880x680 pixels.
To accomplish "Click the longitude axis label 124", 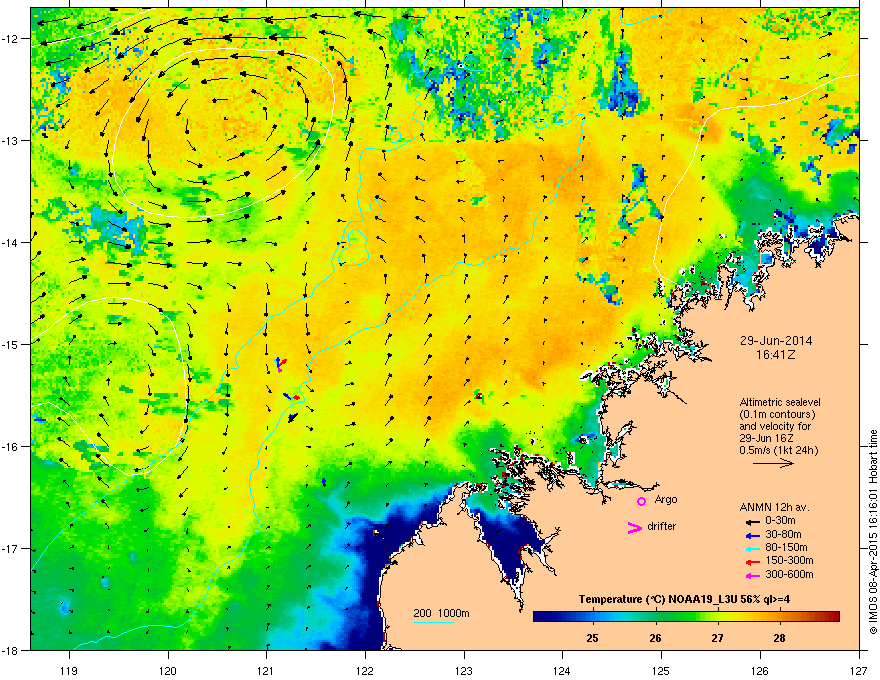I will click(x=562, y=670).
